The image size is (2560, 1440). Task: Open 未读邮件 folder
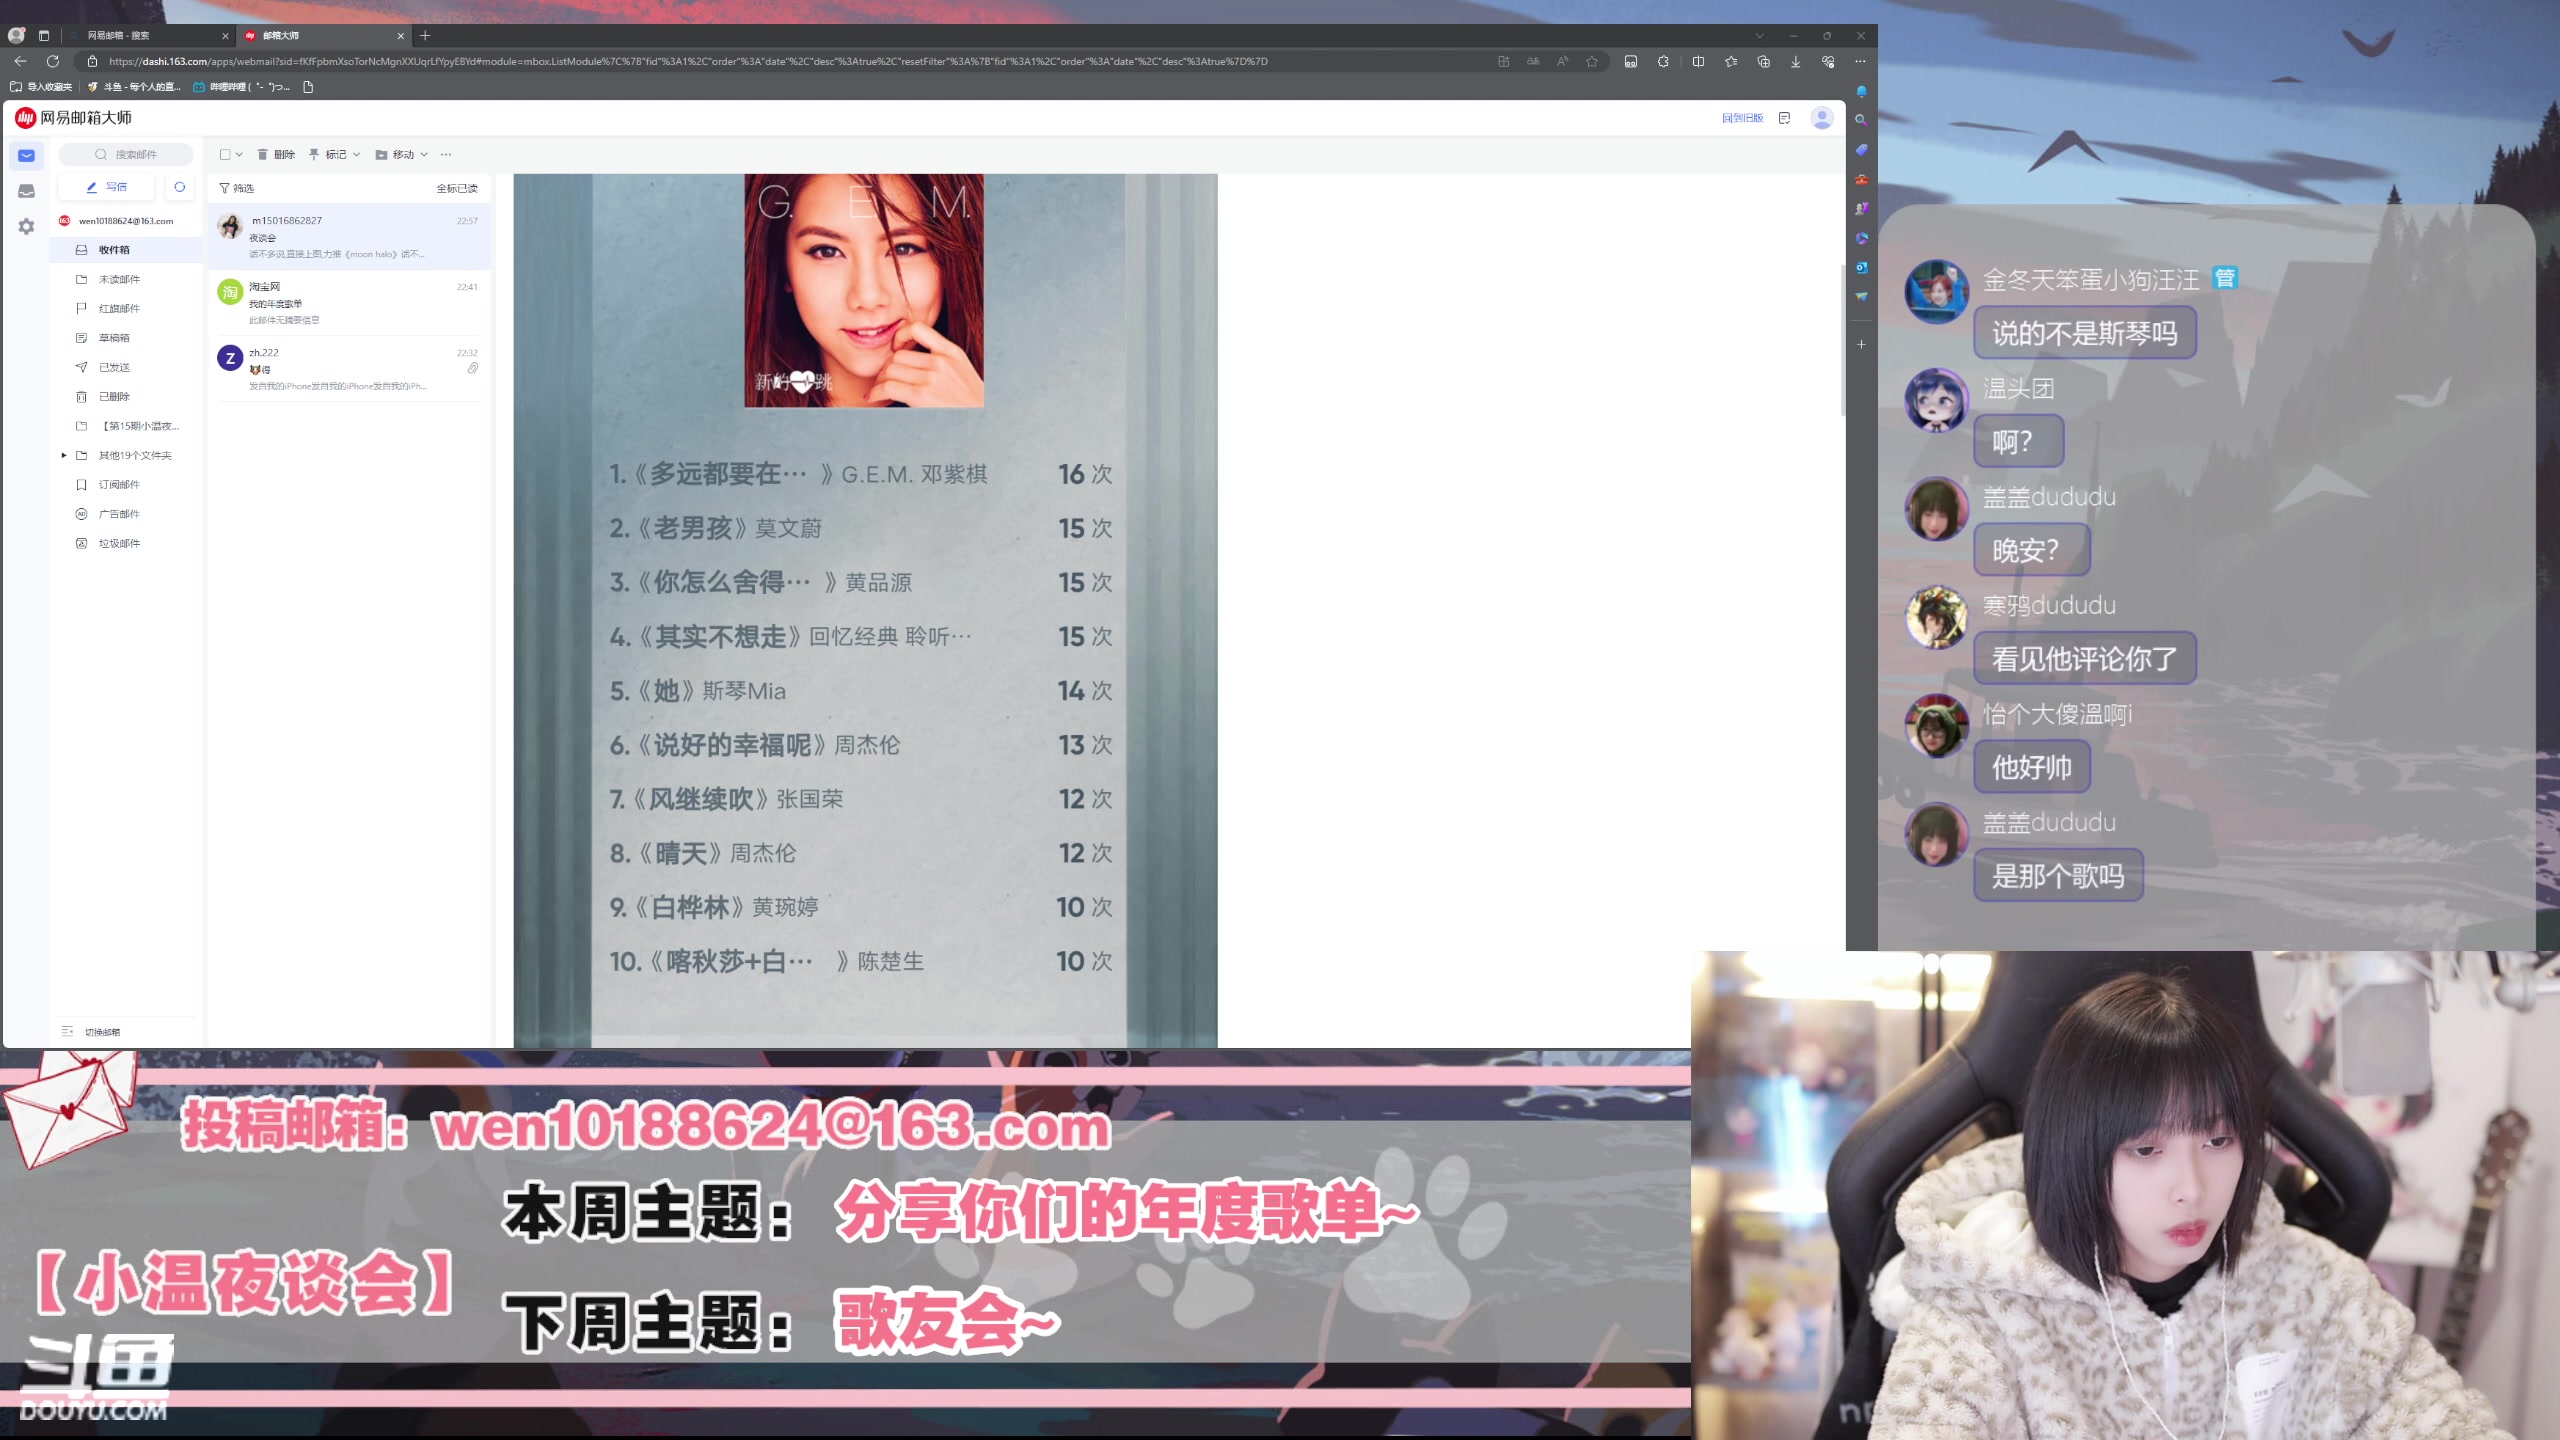coord(127,279)
